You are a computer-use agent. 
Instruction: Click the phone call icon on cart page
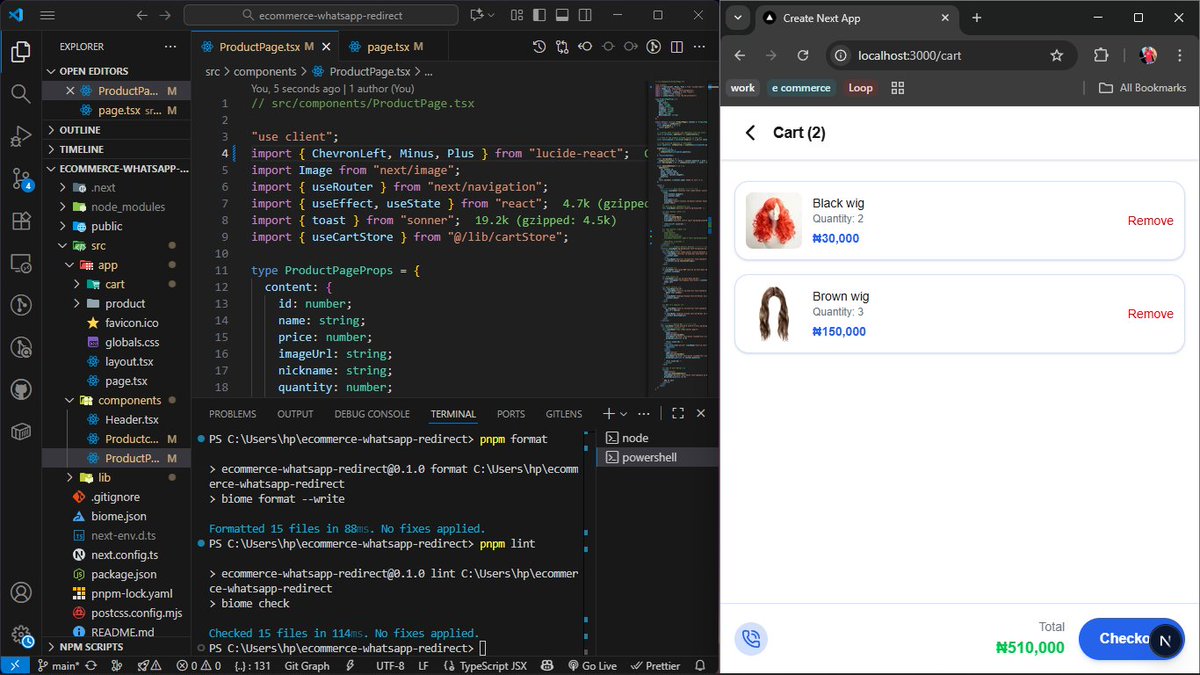pos(751,638)
